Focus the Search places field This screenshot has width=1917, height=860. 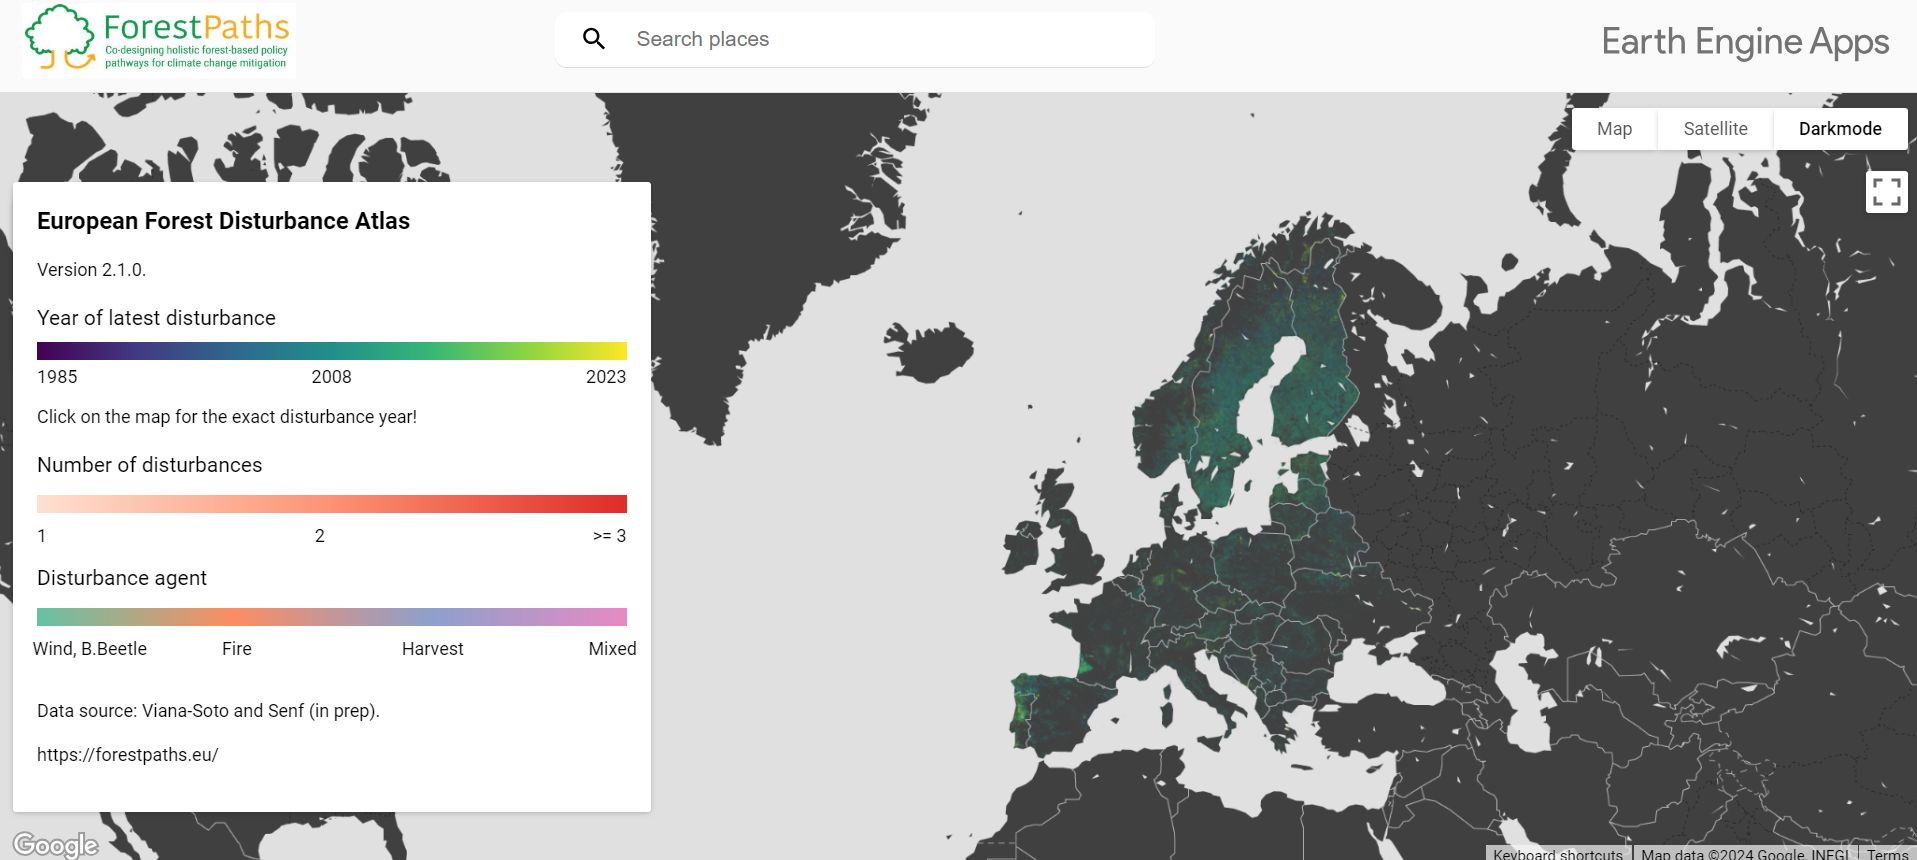(880, 39)
